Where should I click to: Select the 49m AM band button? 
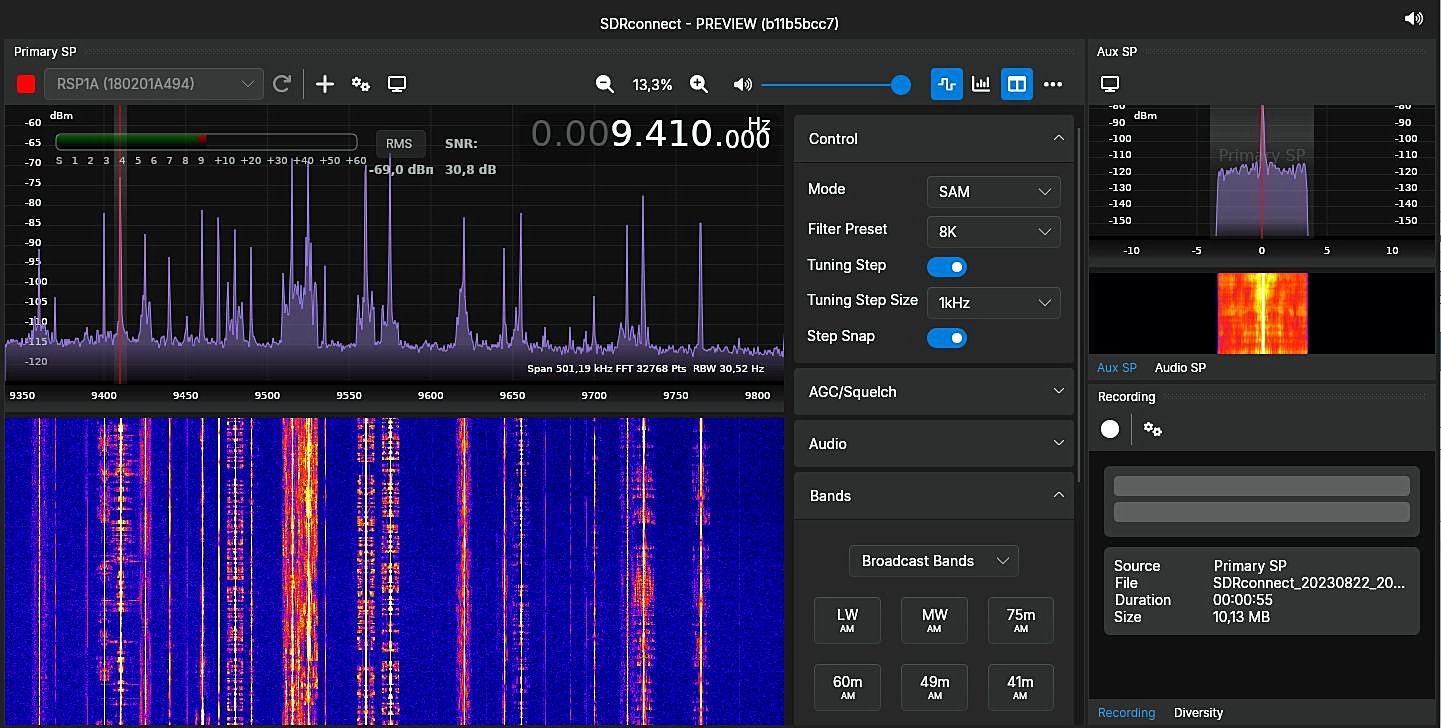(x=934, y=687)
